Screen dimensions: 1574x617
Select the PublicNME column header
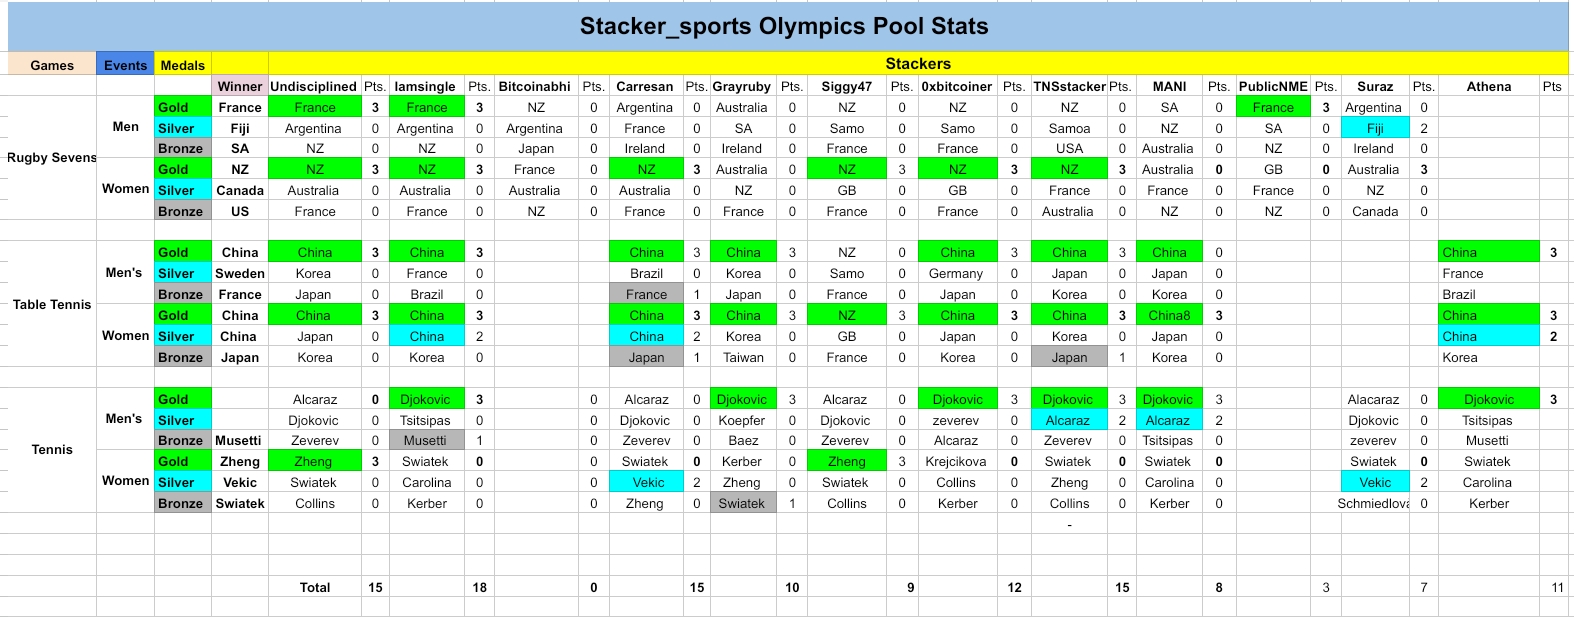1273,86
